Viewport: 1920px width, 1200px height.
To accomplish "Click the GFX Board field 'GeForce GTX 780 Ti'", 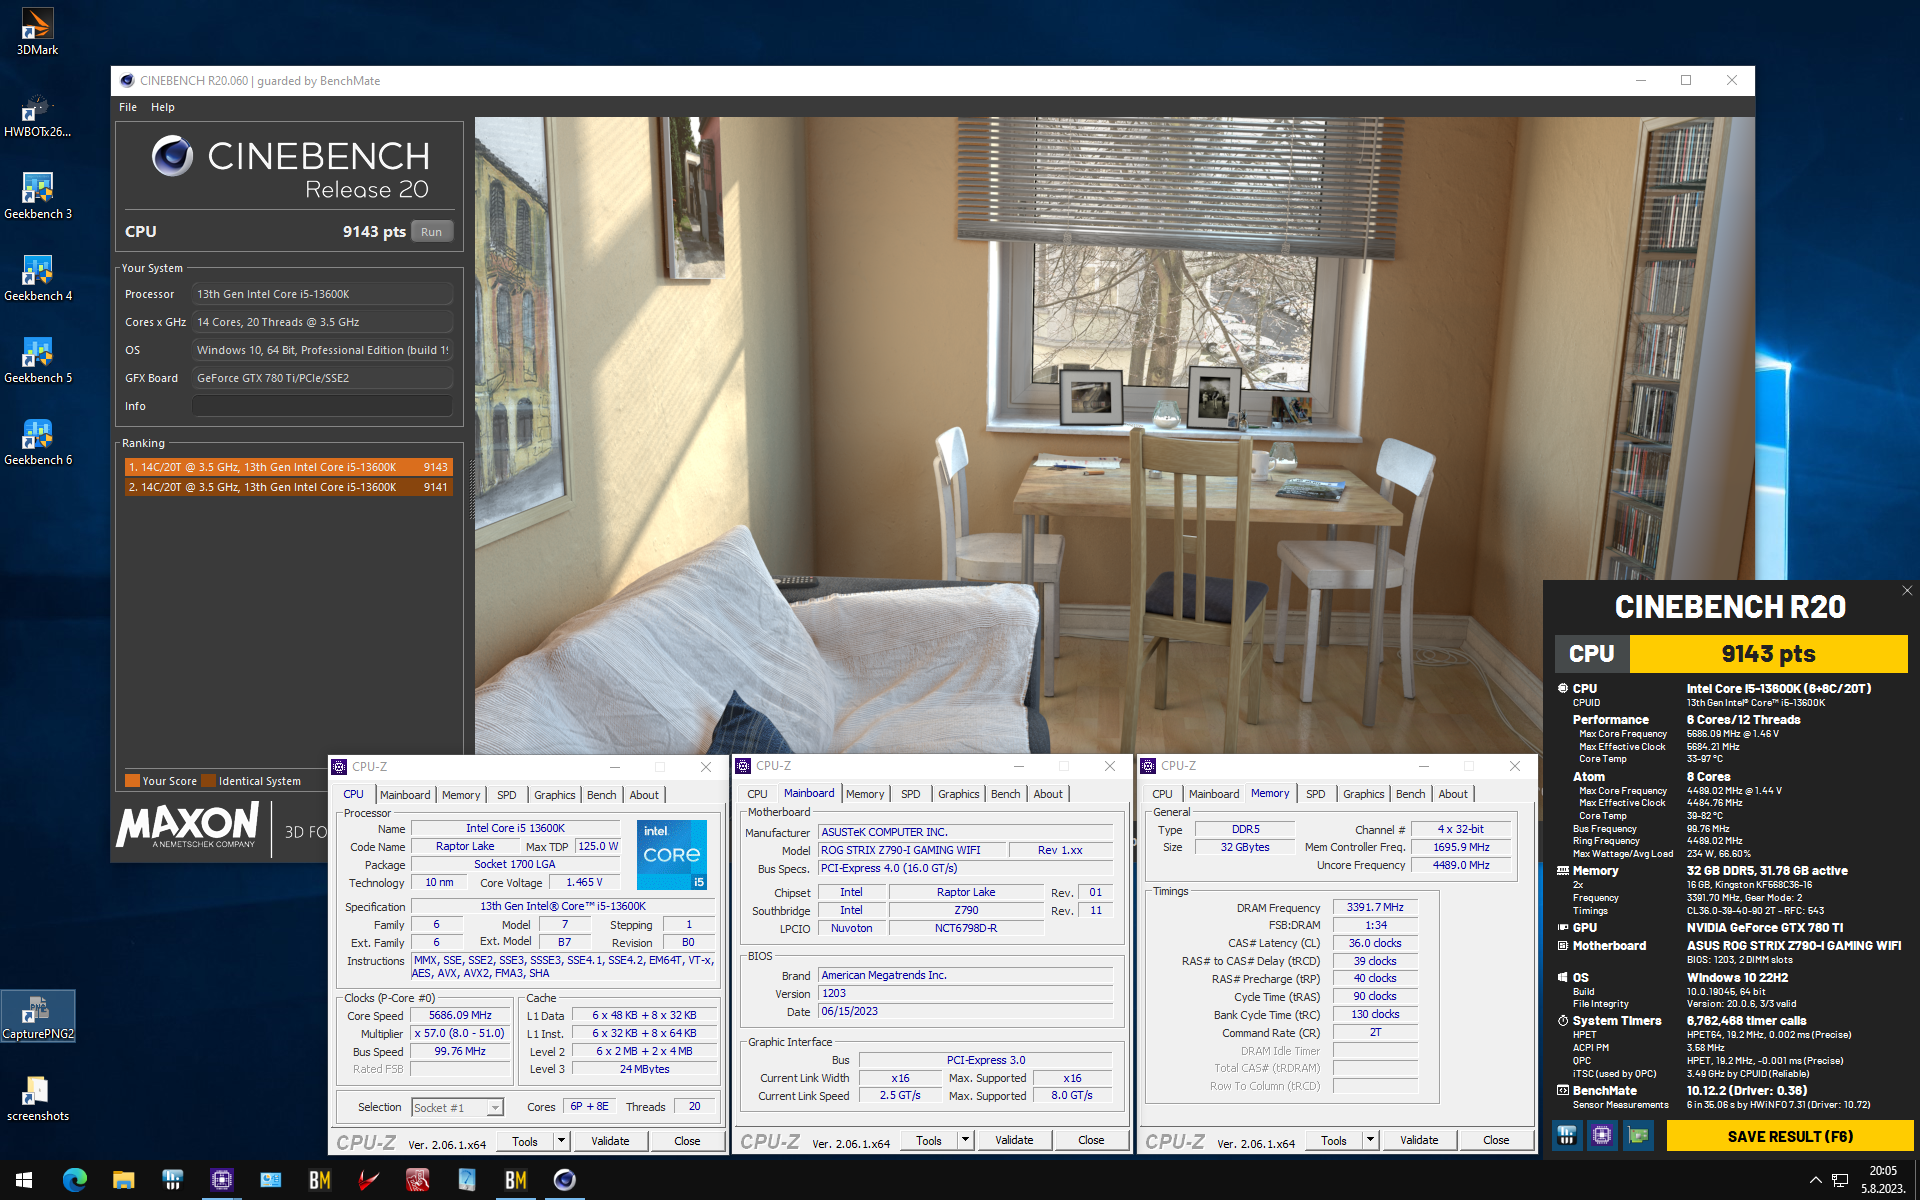I will pyautogui.click(x=322, y=378).
